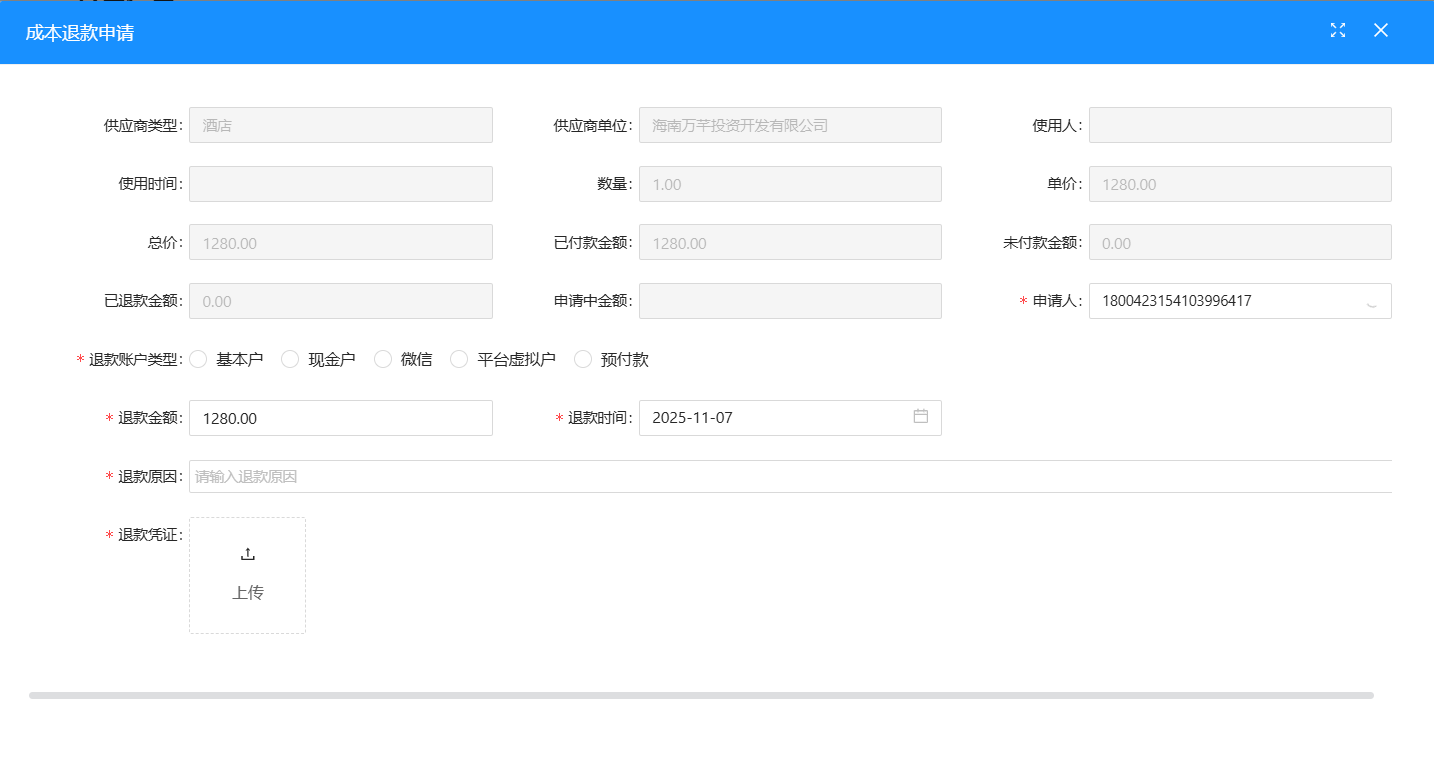
Task: Click the 使用人 input field
Action: [x=1240, y=124]
